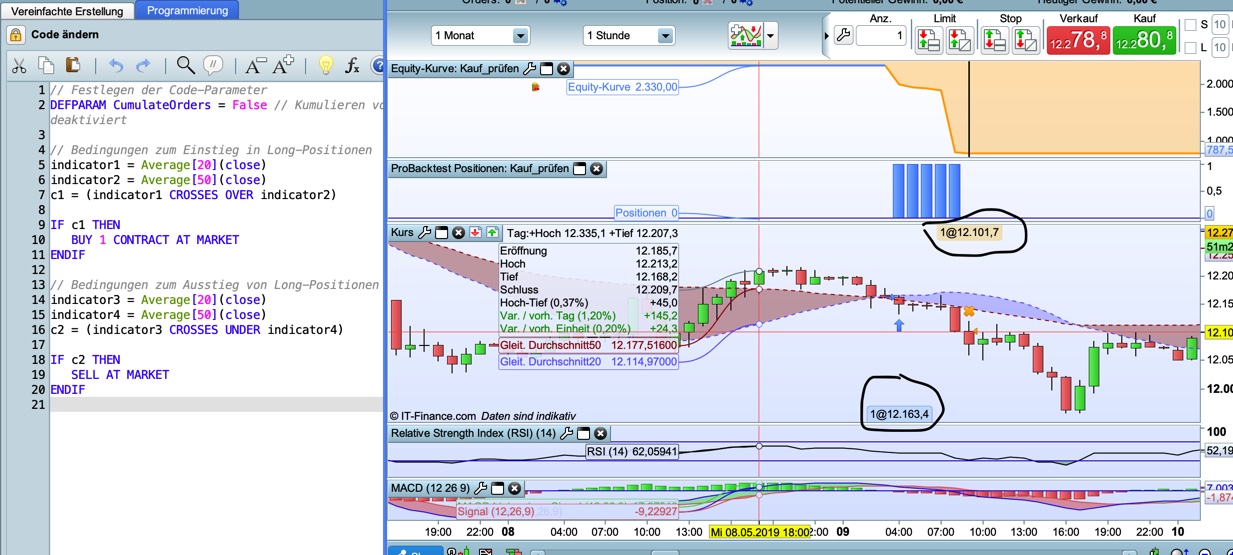The width and height of the screenshot is (1233, 555).
Task: Enable the L checkbox
Action: (1190, 47)
